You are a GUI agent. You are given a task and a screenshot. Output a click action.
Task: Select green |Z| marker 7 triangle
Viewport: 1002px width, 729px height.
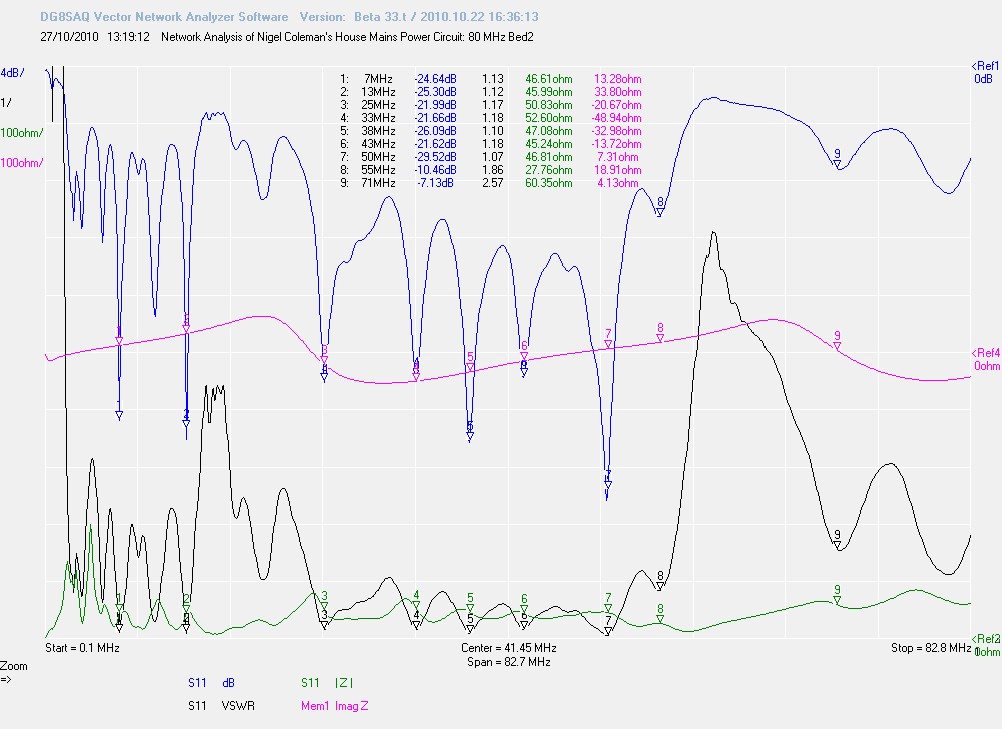(608, 609)
